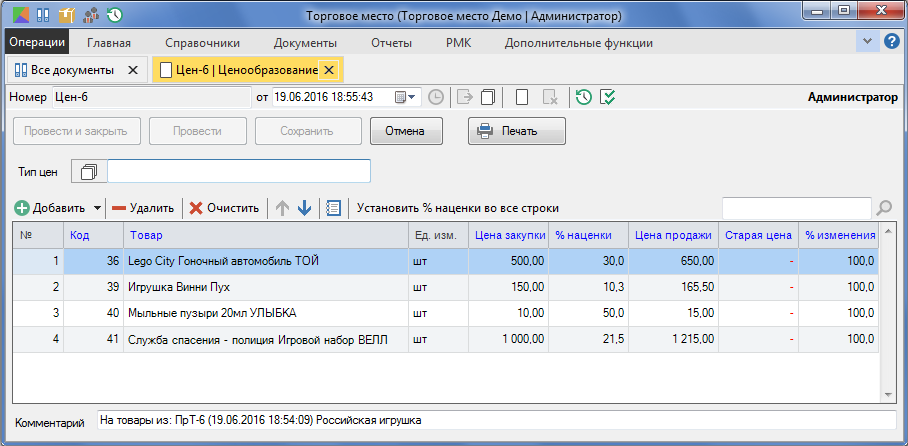The height and width of the screenshot is (446, 908).
Task: Click gray clock icon beside date field
Action: click(436, 97)
